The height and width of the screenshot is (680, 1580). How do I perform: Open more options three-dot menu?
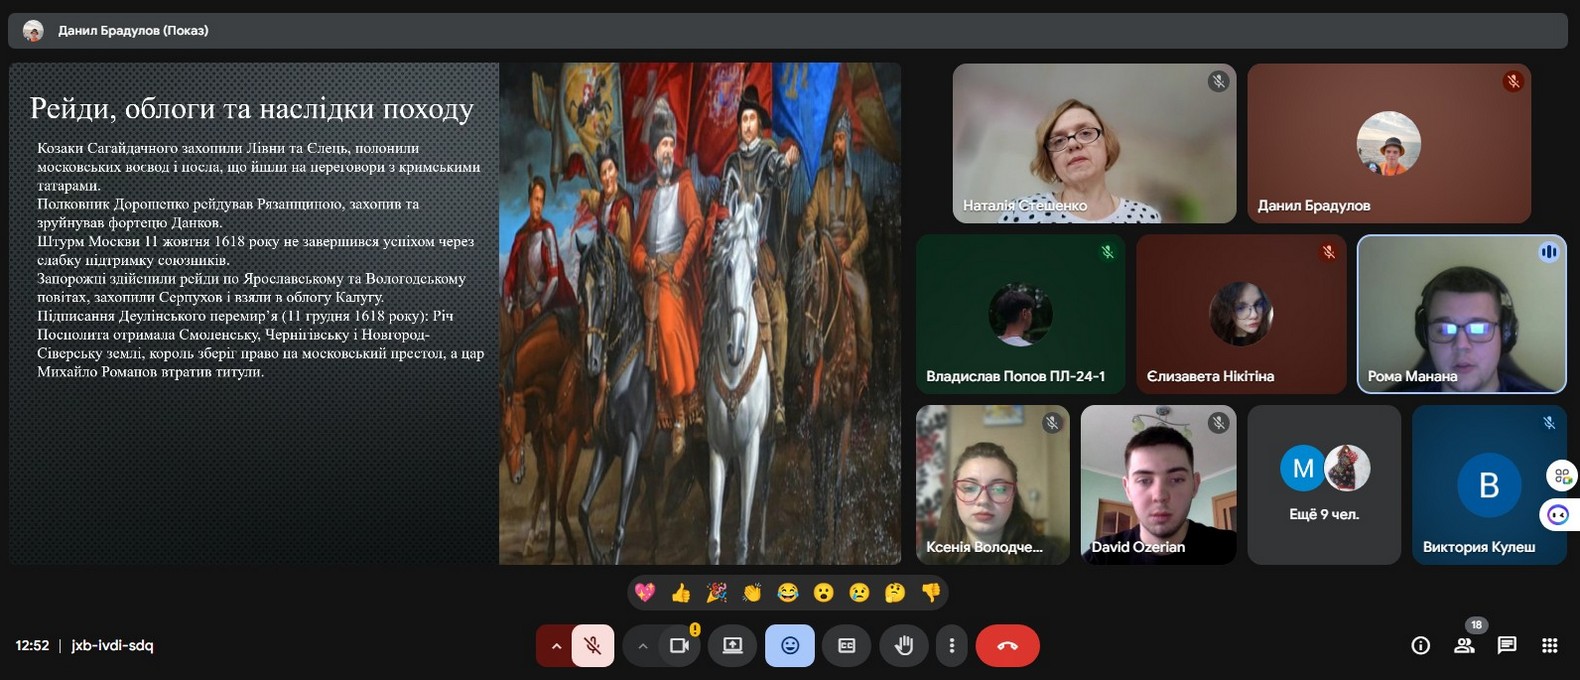coord(951,646)
